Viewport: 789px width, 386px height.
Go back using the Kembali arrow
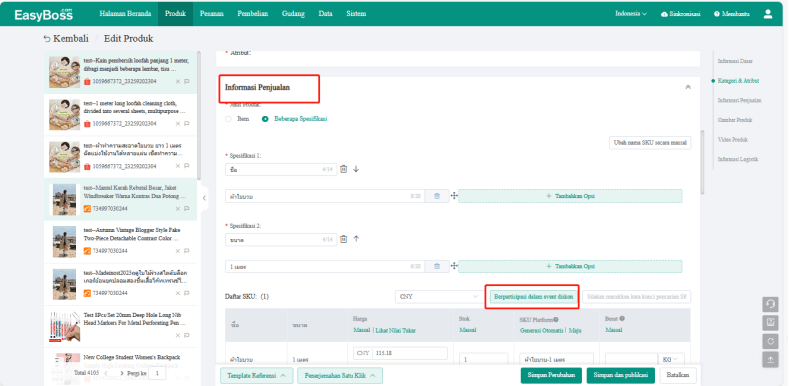pyautogui.click(x=66, y=39)
